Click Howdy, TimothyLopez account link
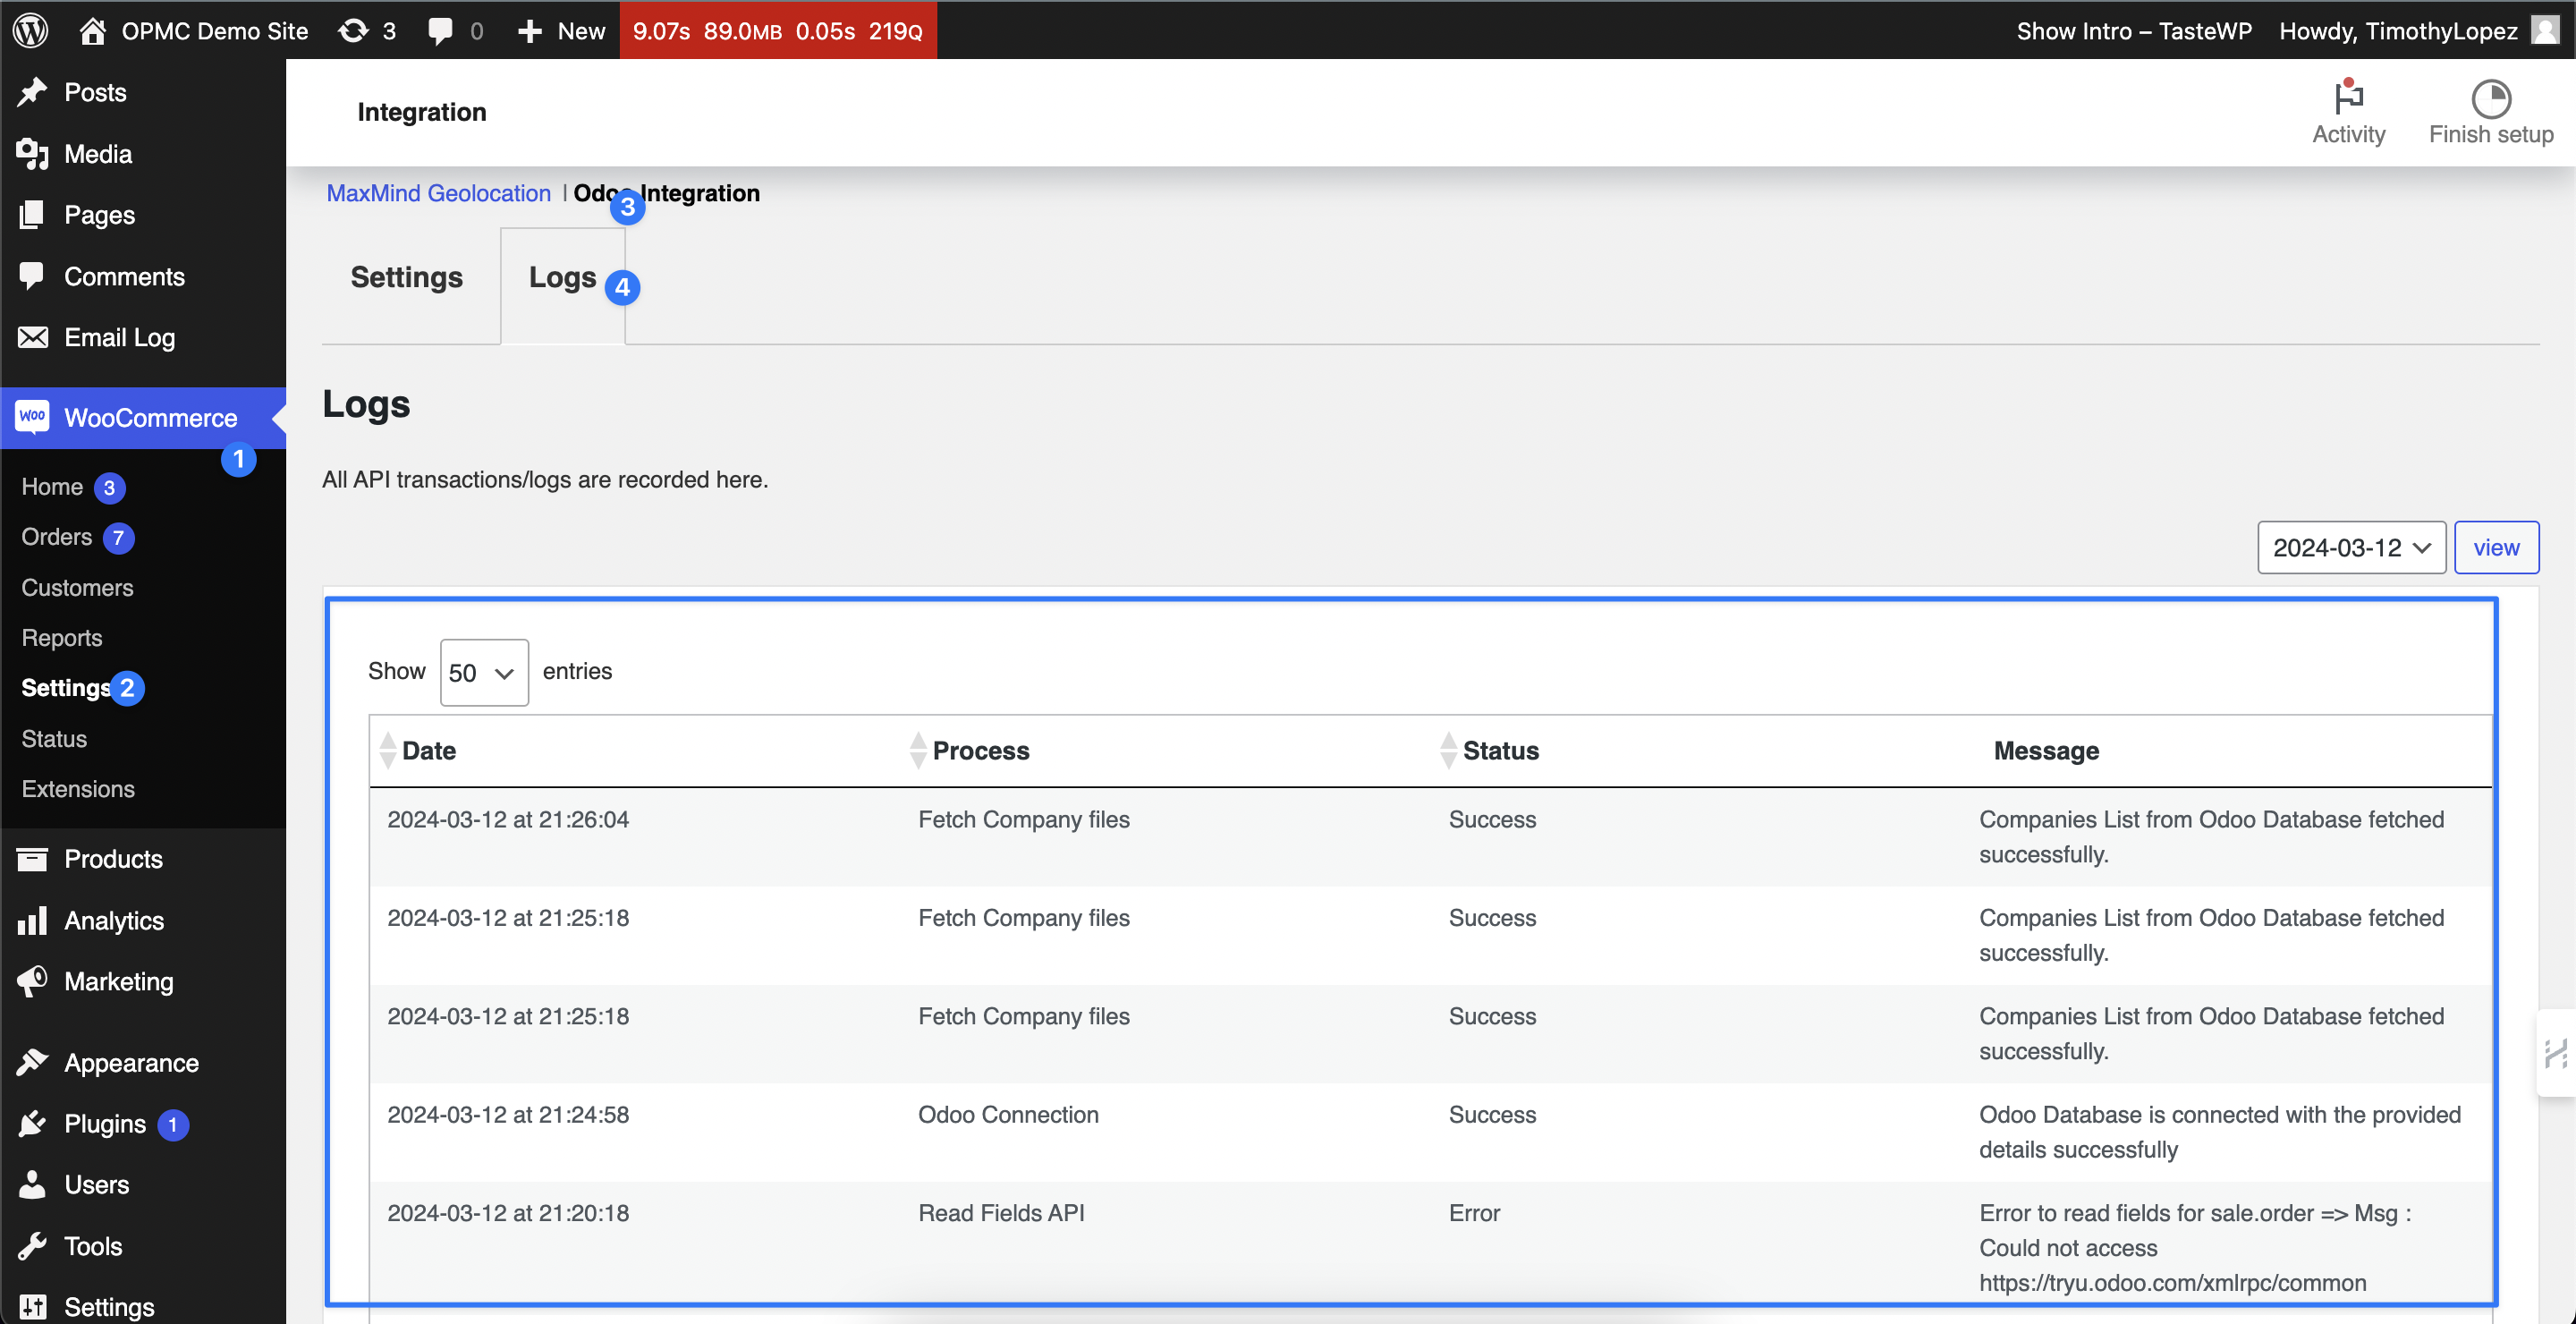 tap(2398, 31)
